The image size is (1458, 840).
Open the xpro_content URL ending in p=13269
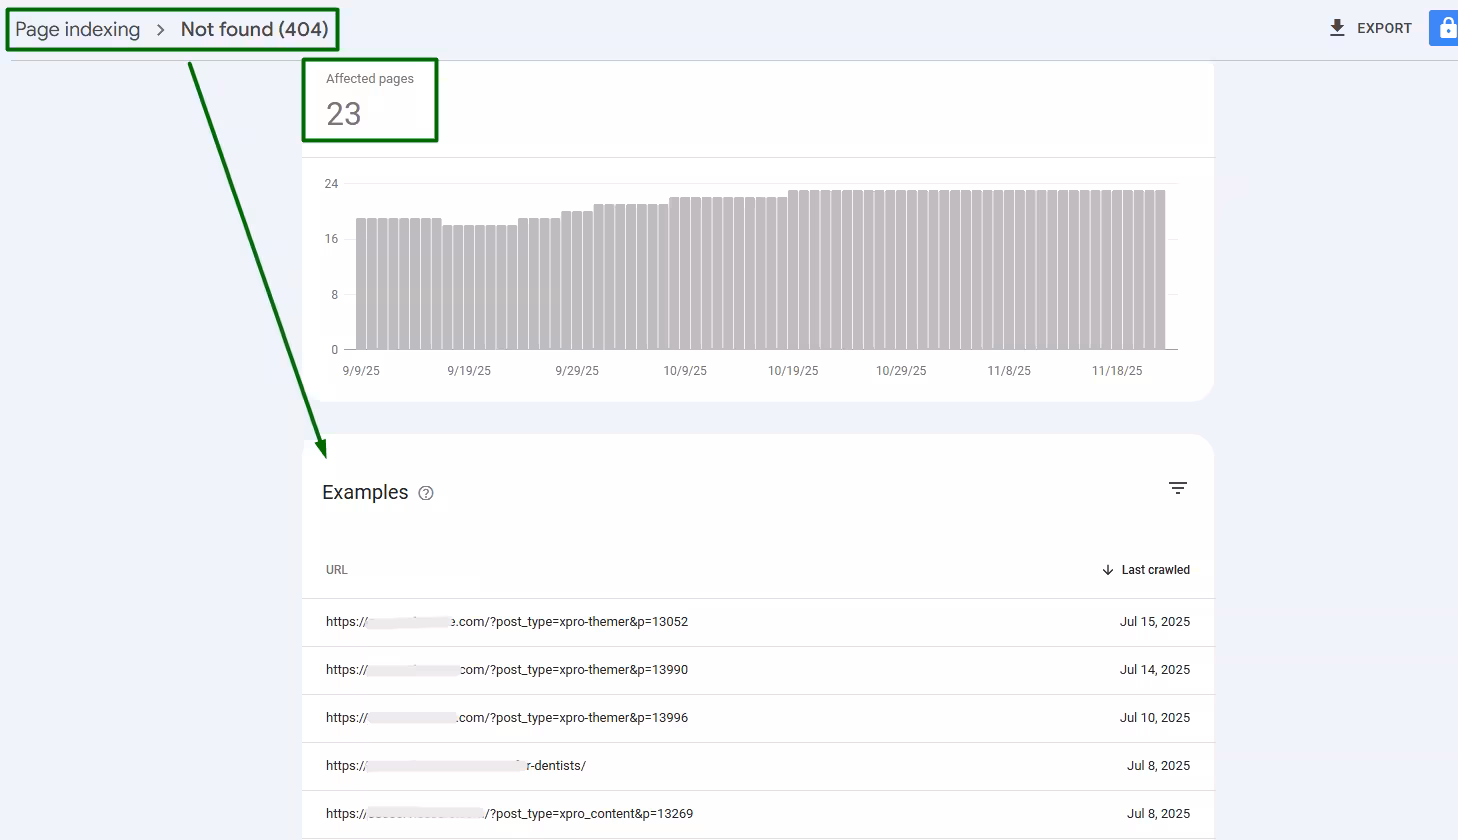(508, 813)
